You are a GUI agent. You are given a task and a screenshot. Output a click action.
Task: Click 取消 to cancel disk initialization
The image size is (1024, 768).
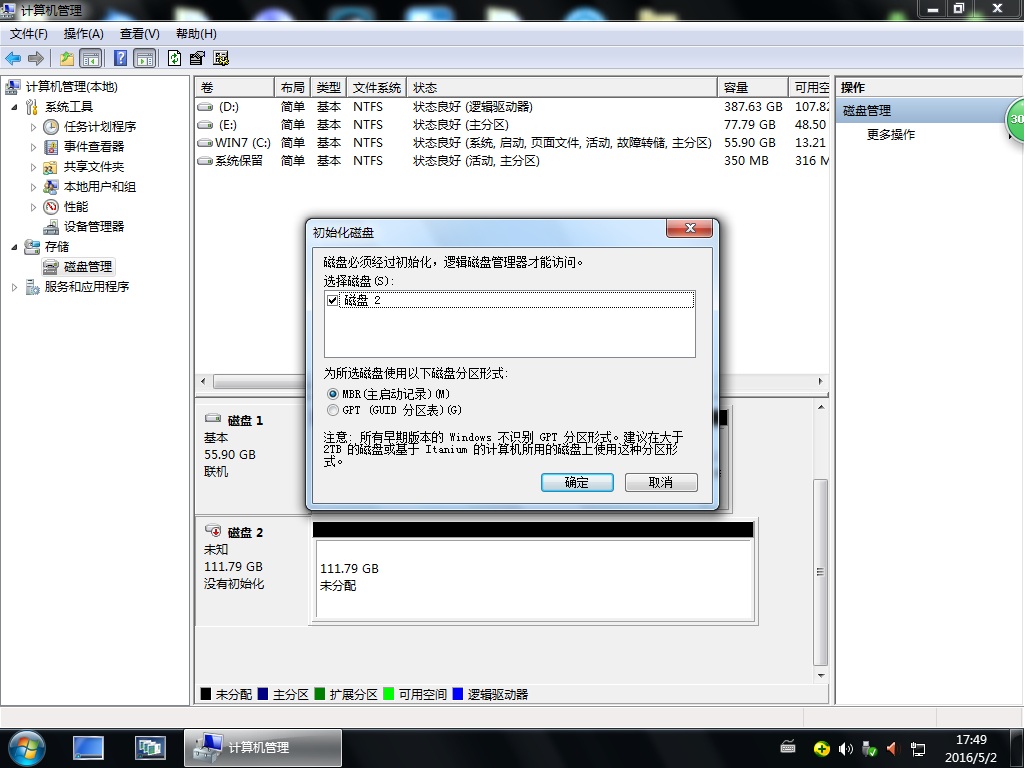coord(660,482)
